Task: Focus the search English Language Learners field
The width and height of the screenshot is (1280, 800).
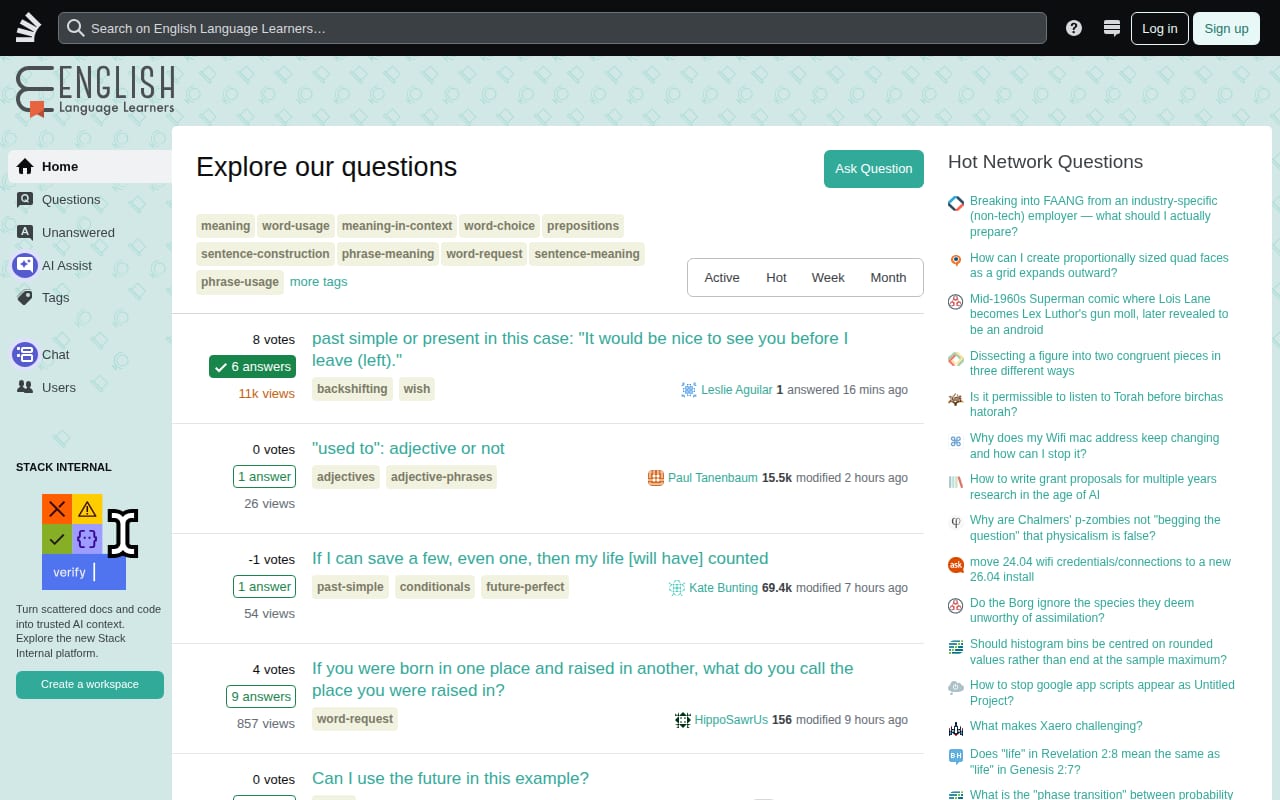Action: click(x=552, y=28)
